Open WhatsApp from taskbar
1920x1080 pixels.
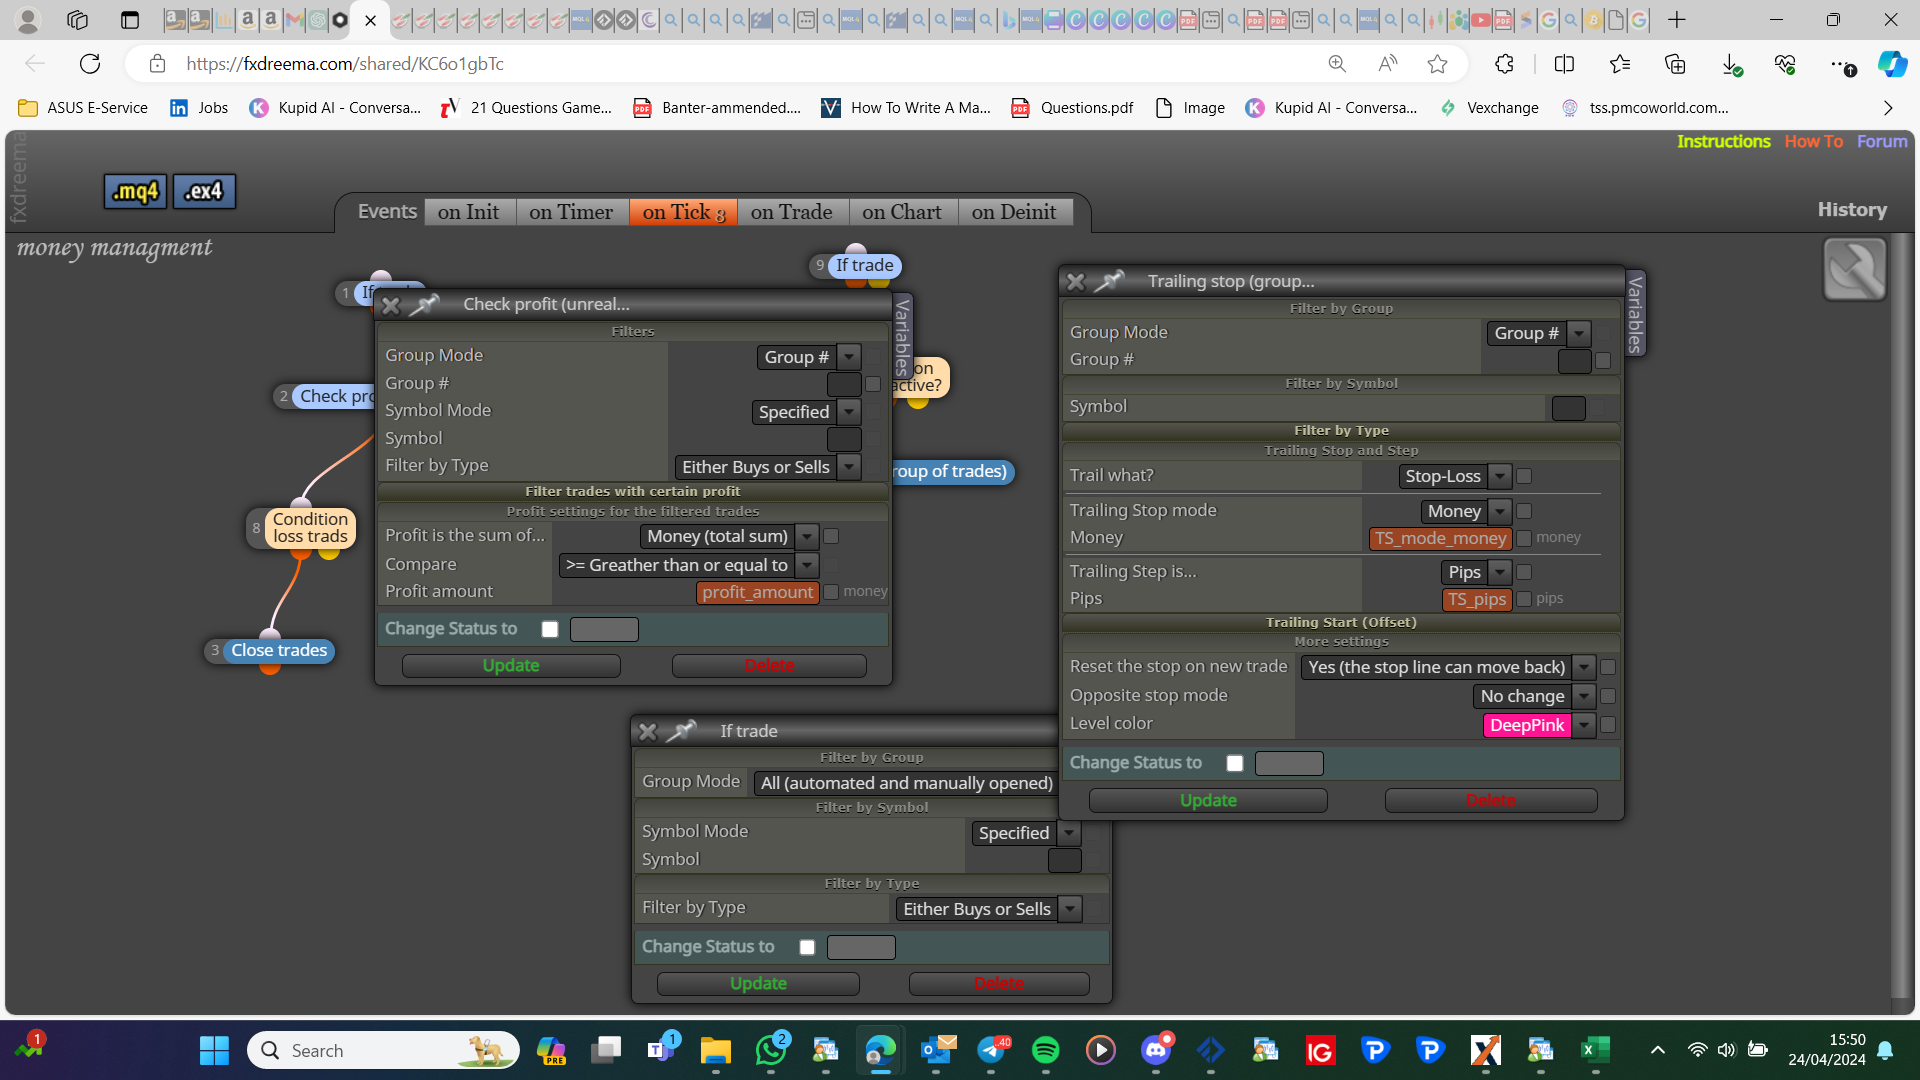coord(771,1050)
